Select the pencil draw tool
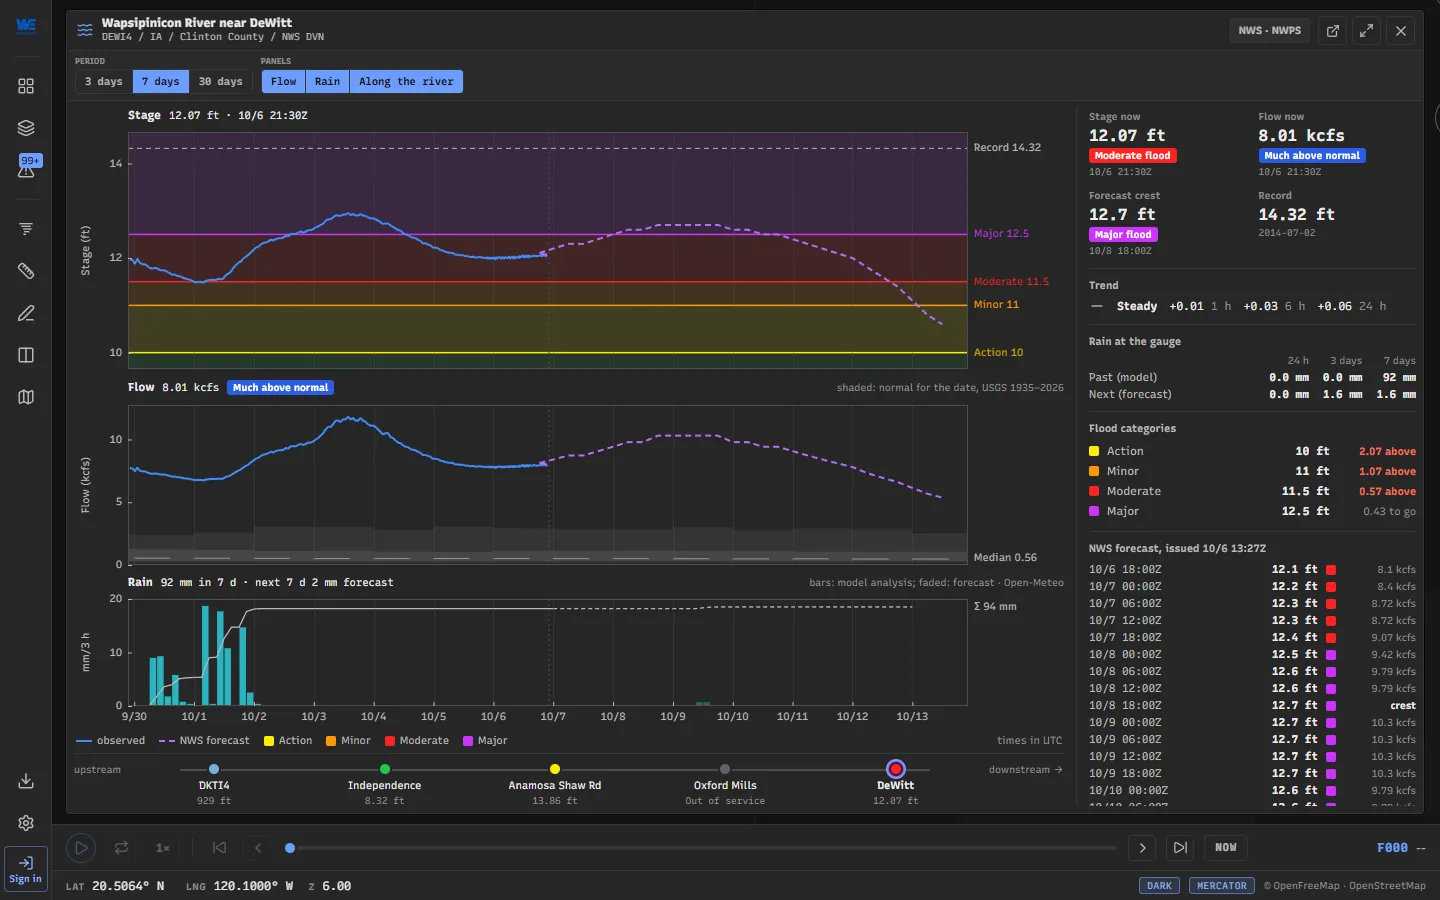The image size is (1440, 900). click(x=26, y=313)
